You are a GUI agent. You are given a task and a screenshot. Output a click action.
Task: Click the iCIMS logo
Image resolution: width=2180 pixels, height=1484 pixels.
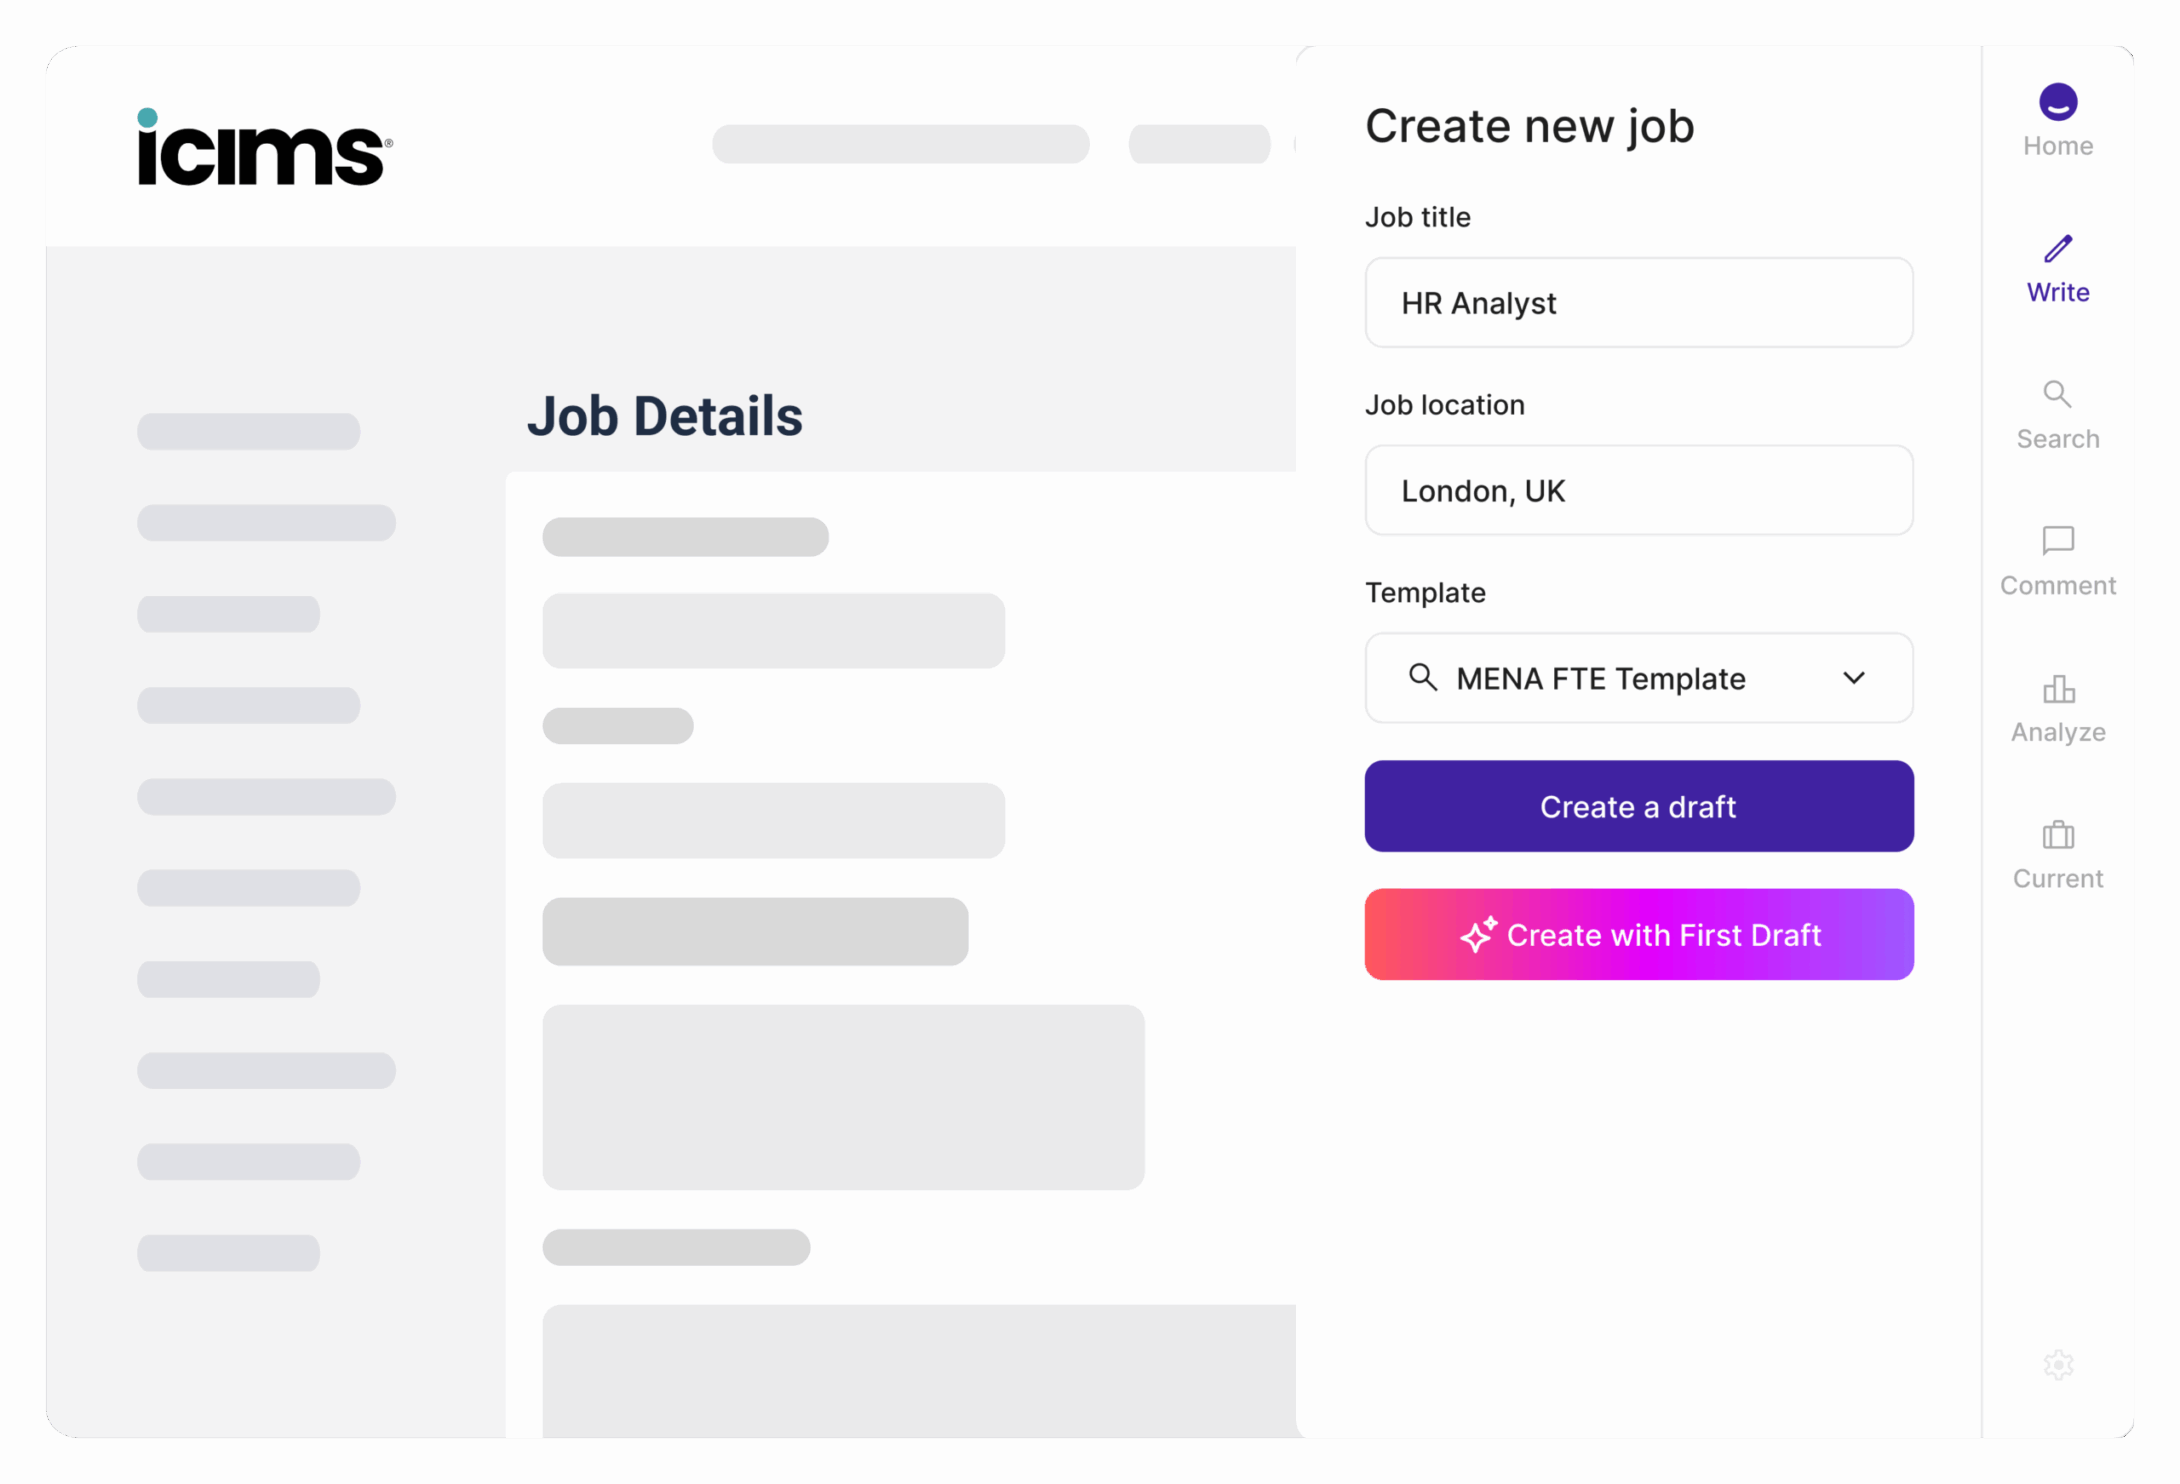pyautogui.click(x=265, y=148)
